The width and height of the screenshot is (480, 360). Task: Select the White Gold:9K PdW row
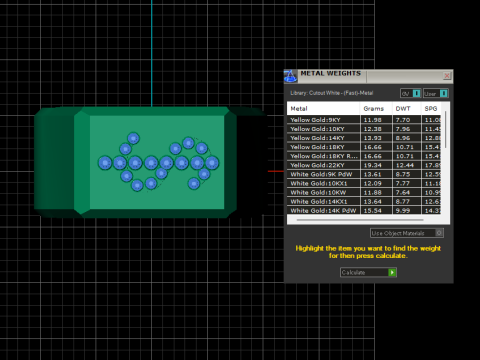pos(364,174)
